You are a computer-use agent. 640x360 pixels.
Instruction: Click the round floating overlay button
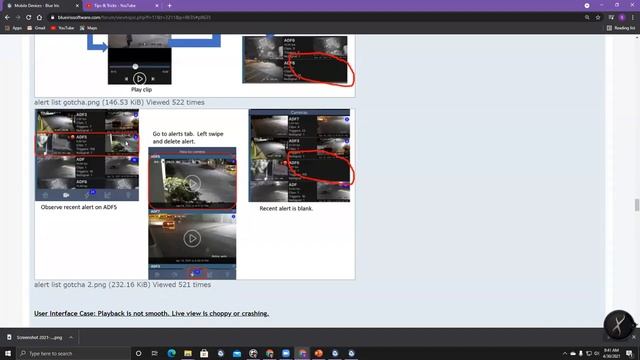[x=619, y=325]
